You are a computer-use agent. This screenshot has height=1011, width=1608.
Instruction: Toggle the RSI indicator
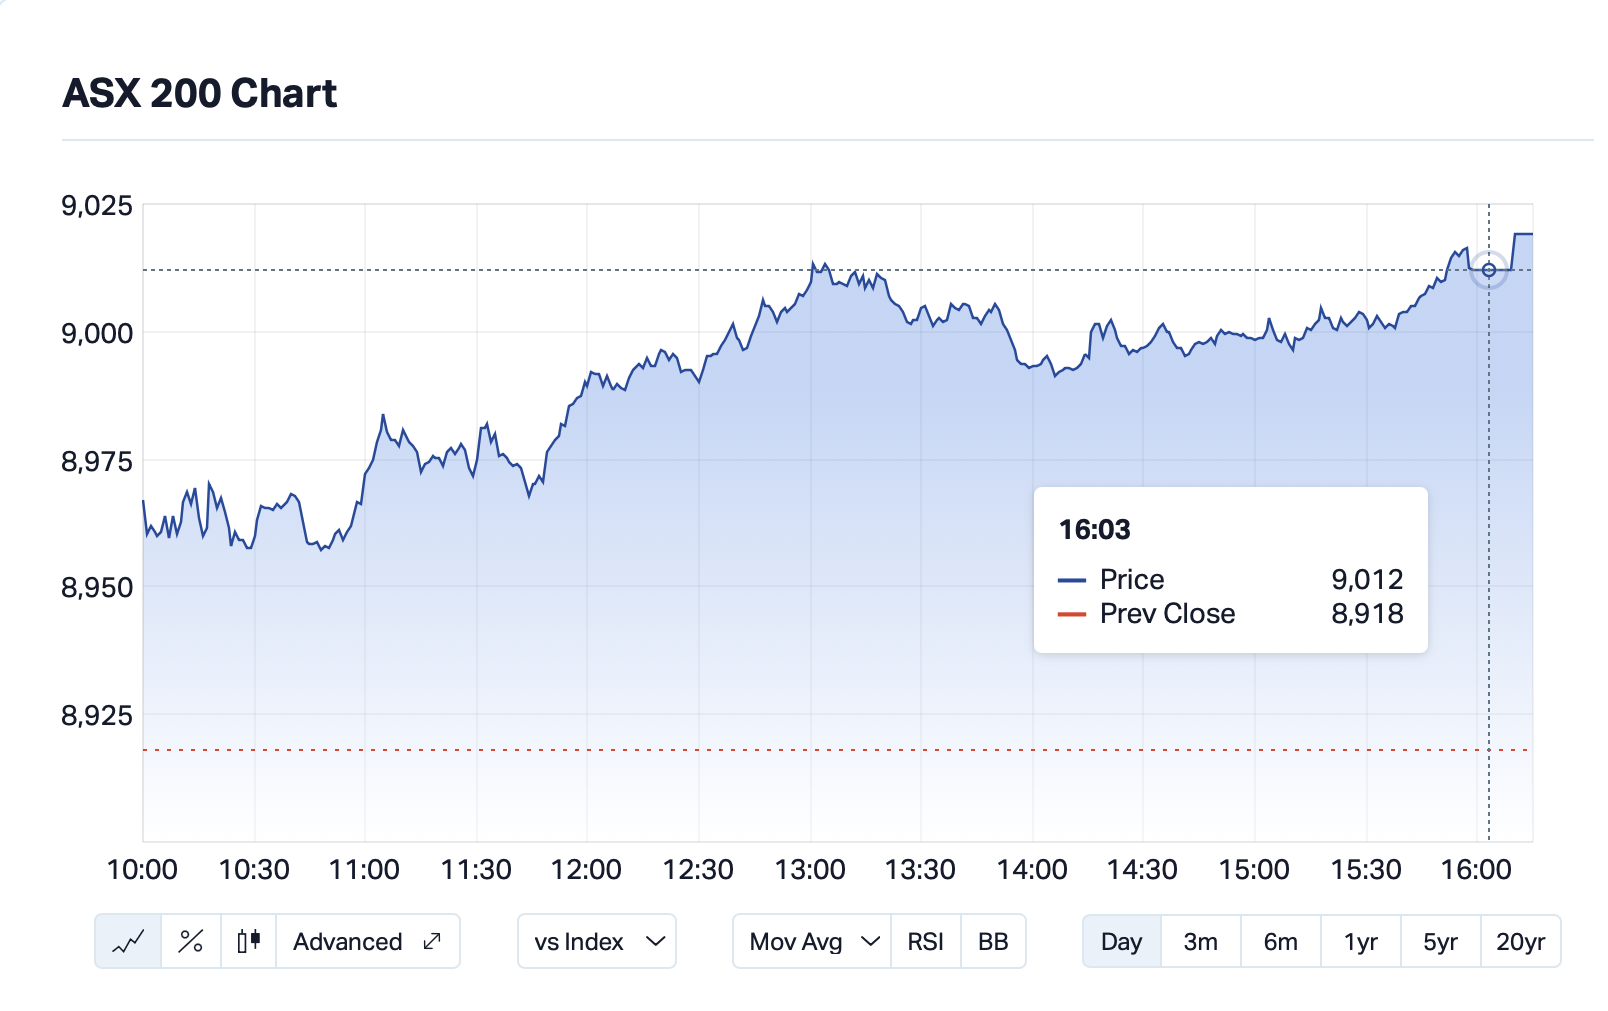click(925, 941)
